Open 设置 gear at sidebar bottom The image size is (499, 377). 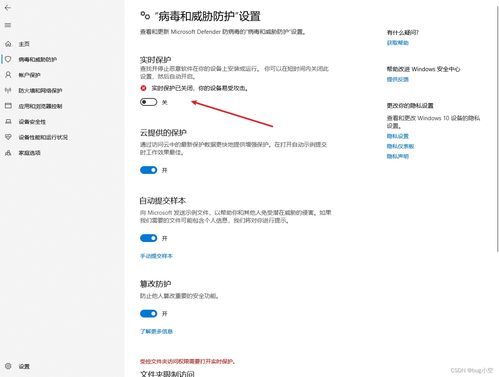pos(8,366)
